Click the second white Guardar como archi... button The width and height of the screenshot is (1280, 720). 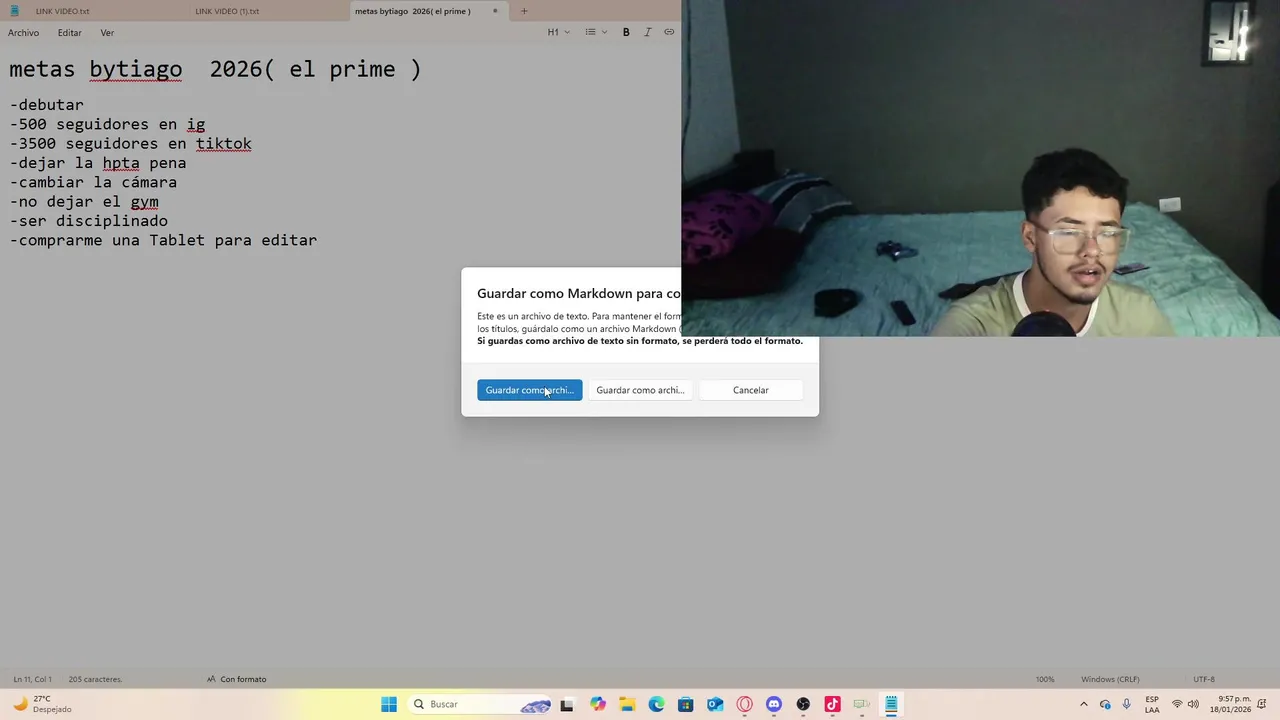click(x=640, y=390)
